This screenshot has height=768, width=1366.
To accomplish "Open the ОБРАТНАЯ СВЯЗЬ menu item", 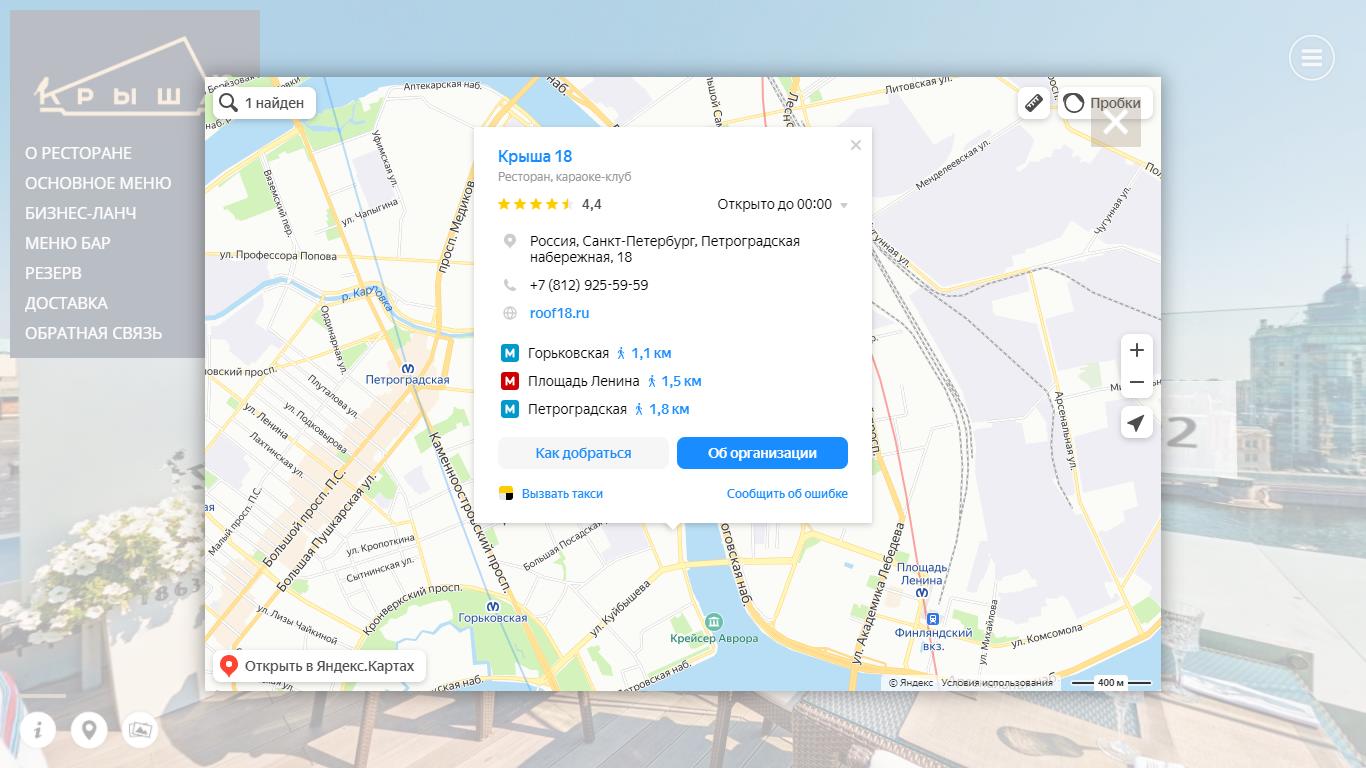I will (93, 333).
